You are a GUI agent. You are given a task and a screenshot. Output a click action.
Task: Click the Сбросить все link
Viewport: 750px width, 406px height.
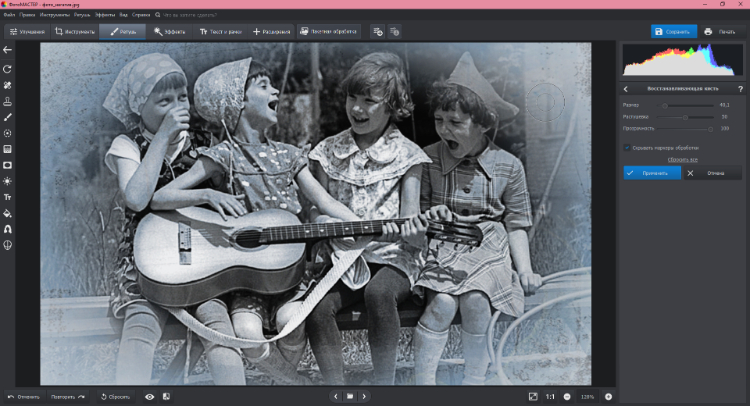click(683, 159)
